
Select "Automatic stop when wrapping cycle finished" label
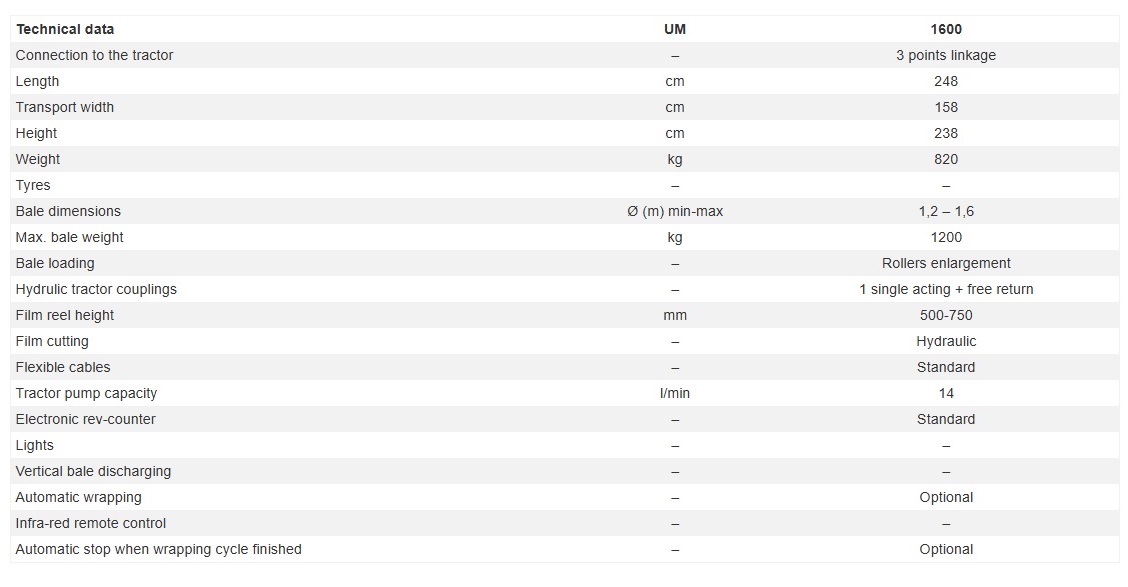point(158,549)
